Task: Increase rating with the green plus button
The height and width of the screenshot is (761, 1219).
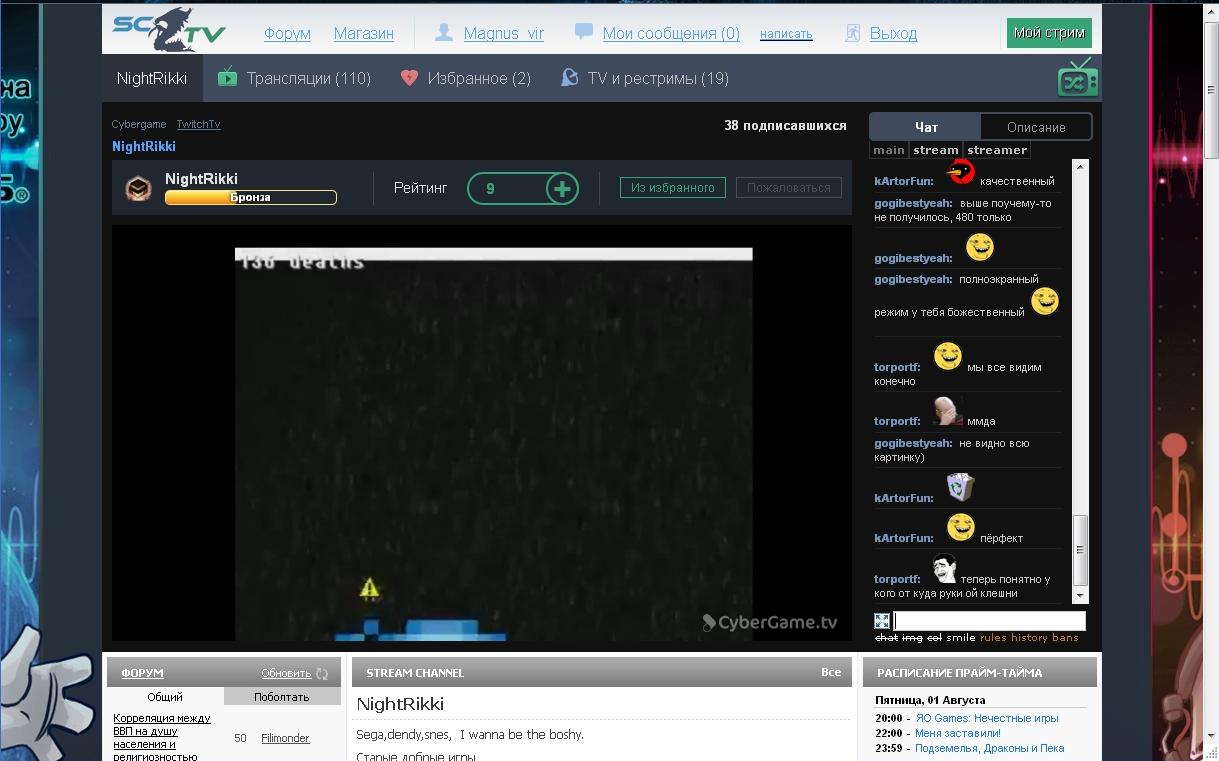Action: click(562, 188)
